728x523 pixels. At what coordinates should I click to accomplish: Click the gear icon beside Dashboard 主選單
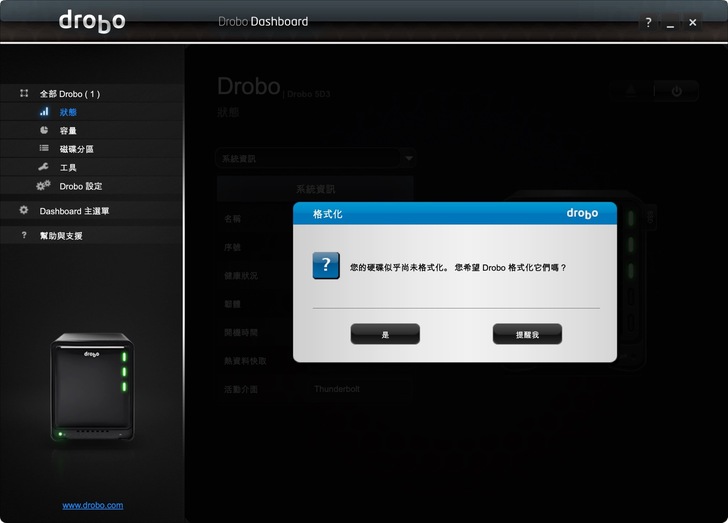point(24,211)
